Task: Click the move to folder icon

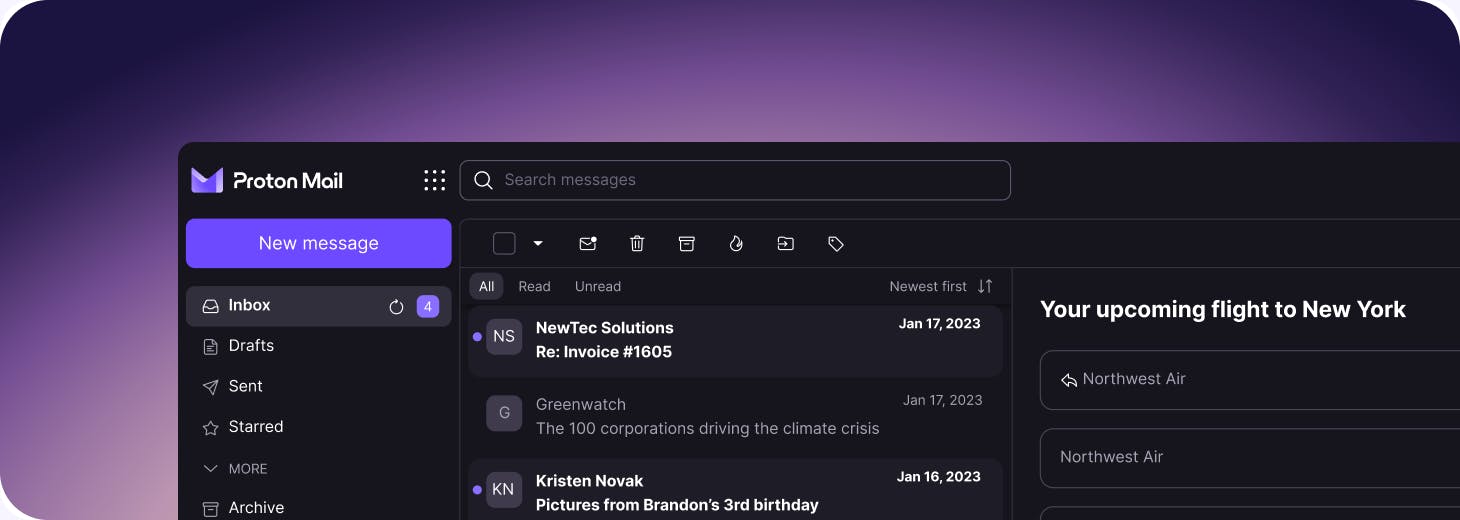Action: click(x=786, y=244)
